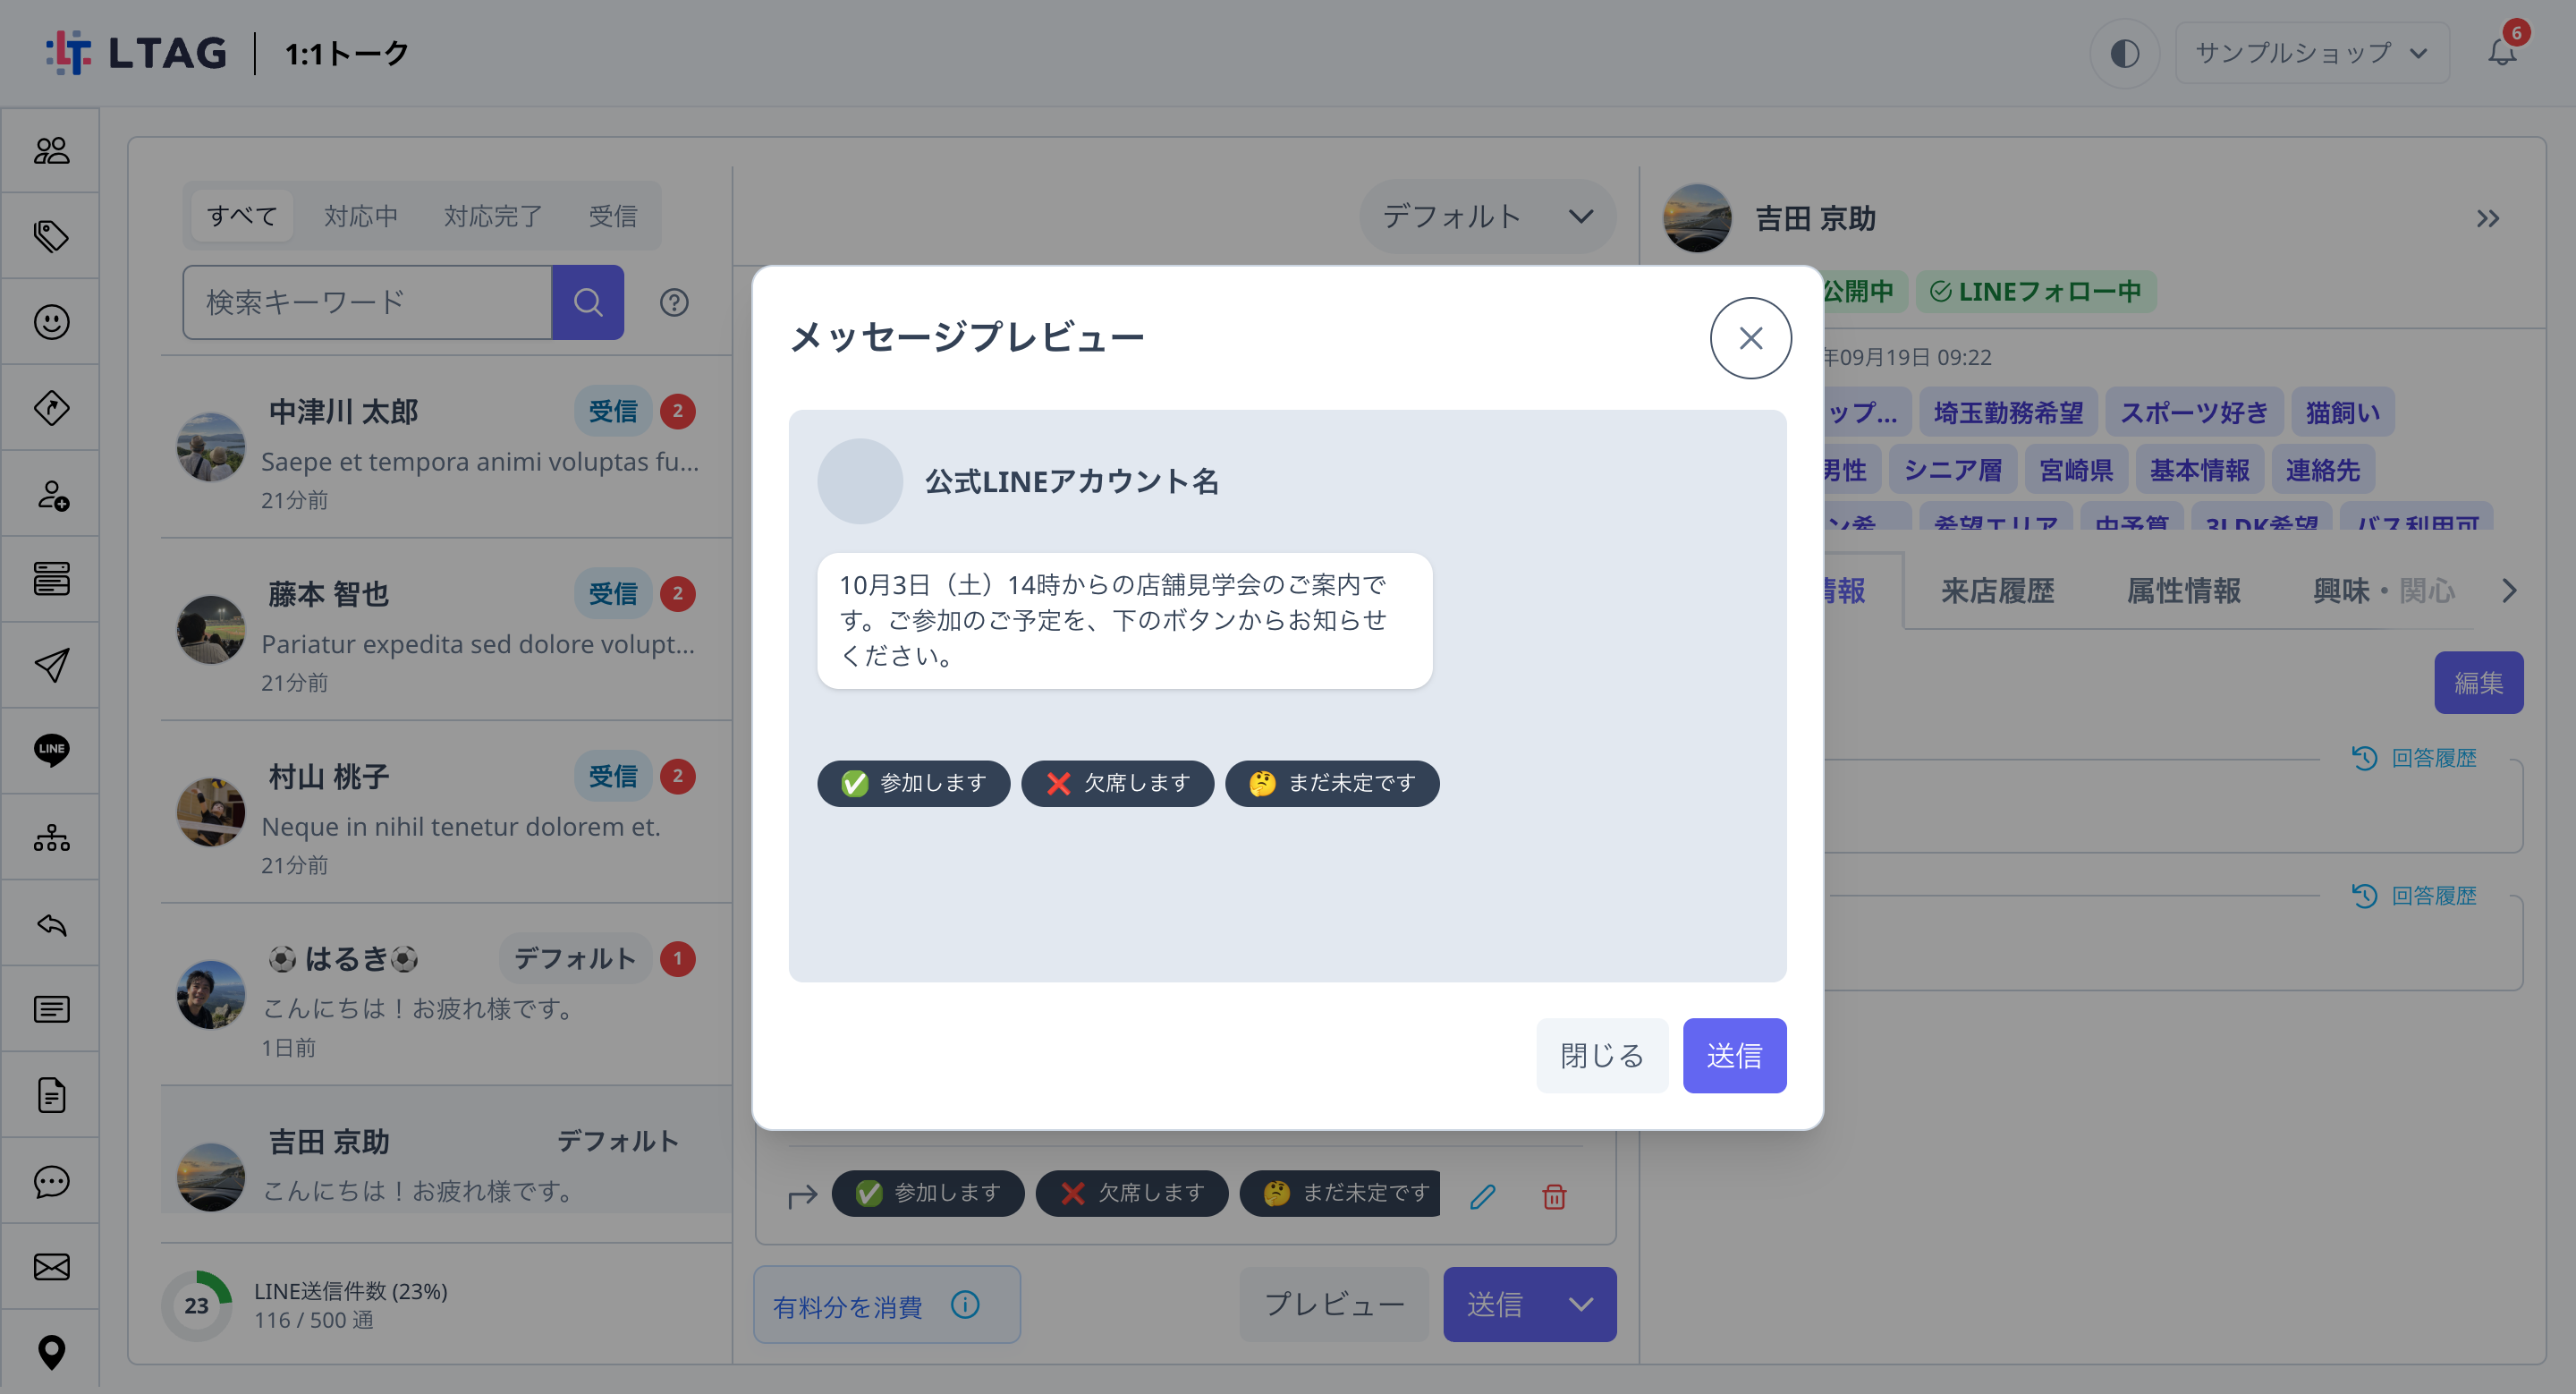Open the hierarchy tree sidebar icon
The width and height of the screenshot is (2576, 1394).
click(51, 837)
